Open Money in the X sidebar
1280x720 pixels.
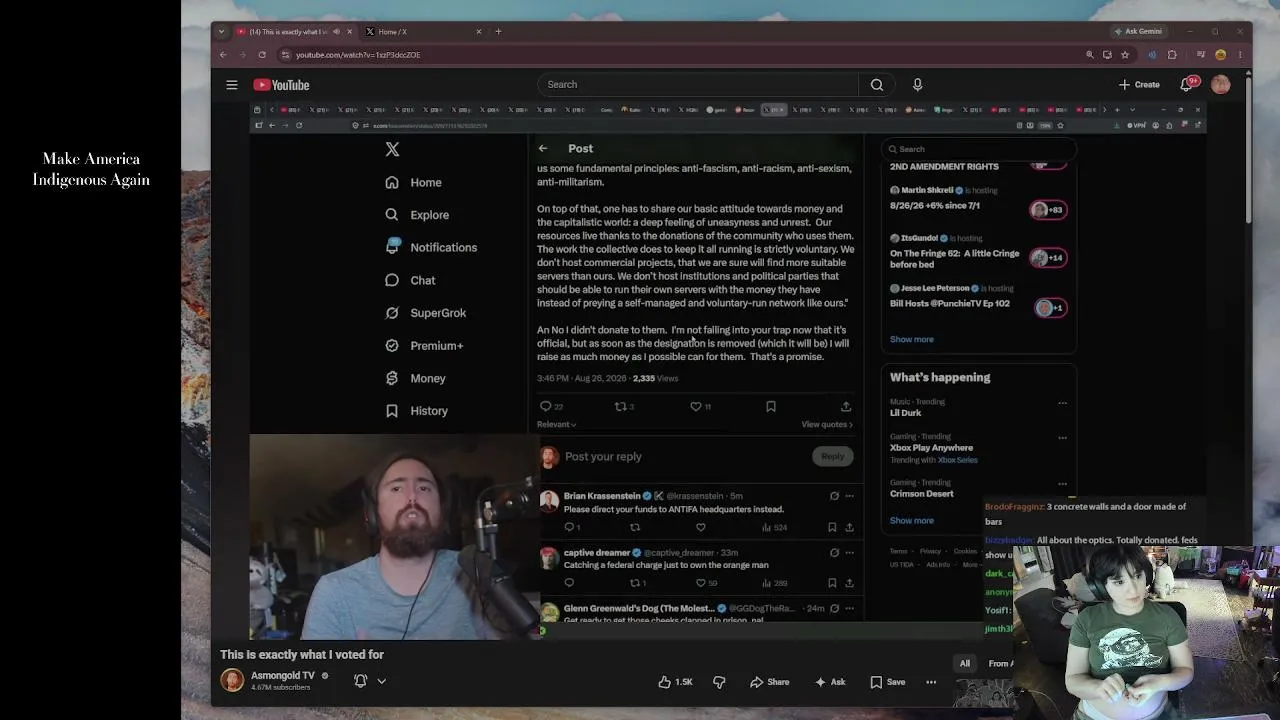tap(415, 379)
